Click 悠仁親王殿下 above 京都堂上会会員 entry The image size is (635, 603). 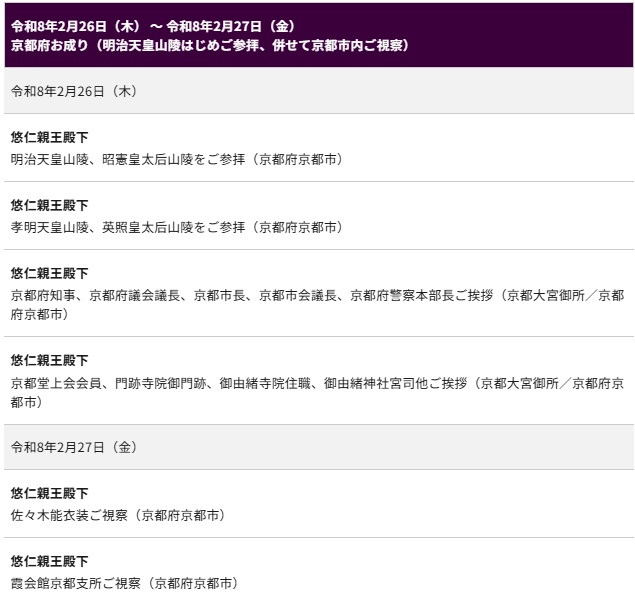(49, 360)
